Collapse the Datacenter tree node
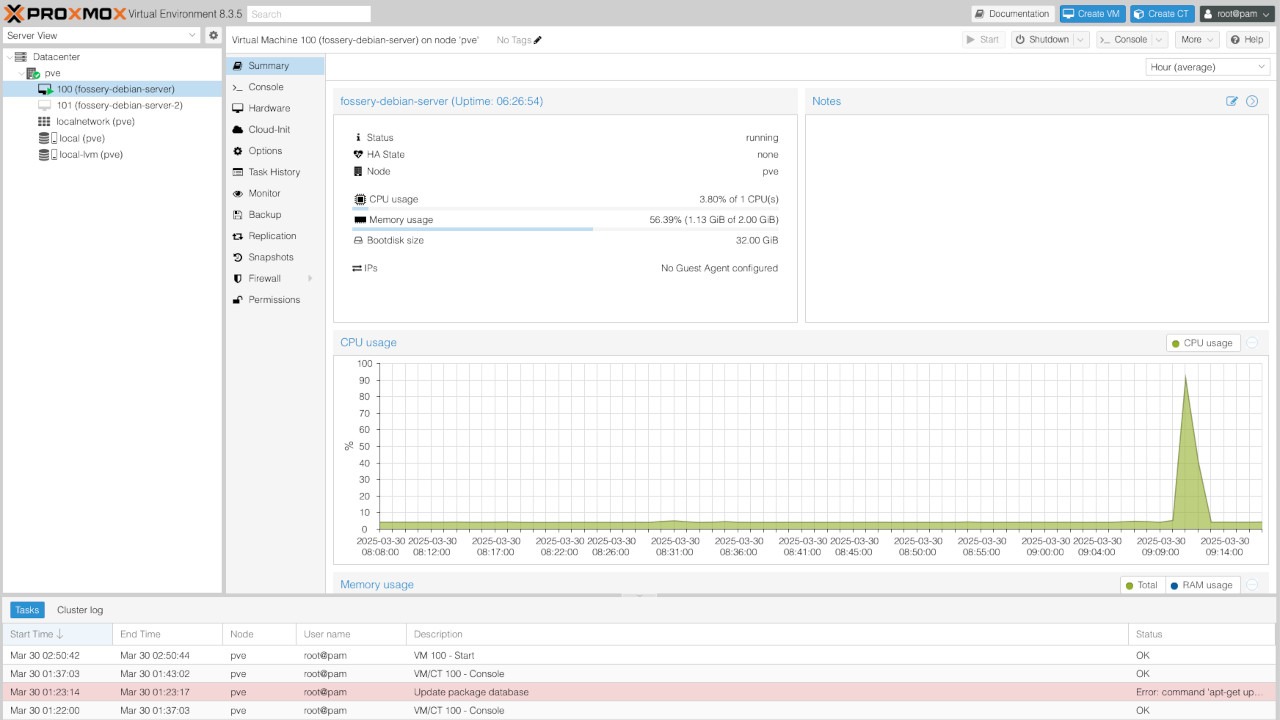1280x720 pixels. point(10,57)
